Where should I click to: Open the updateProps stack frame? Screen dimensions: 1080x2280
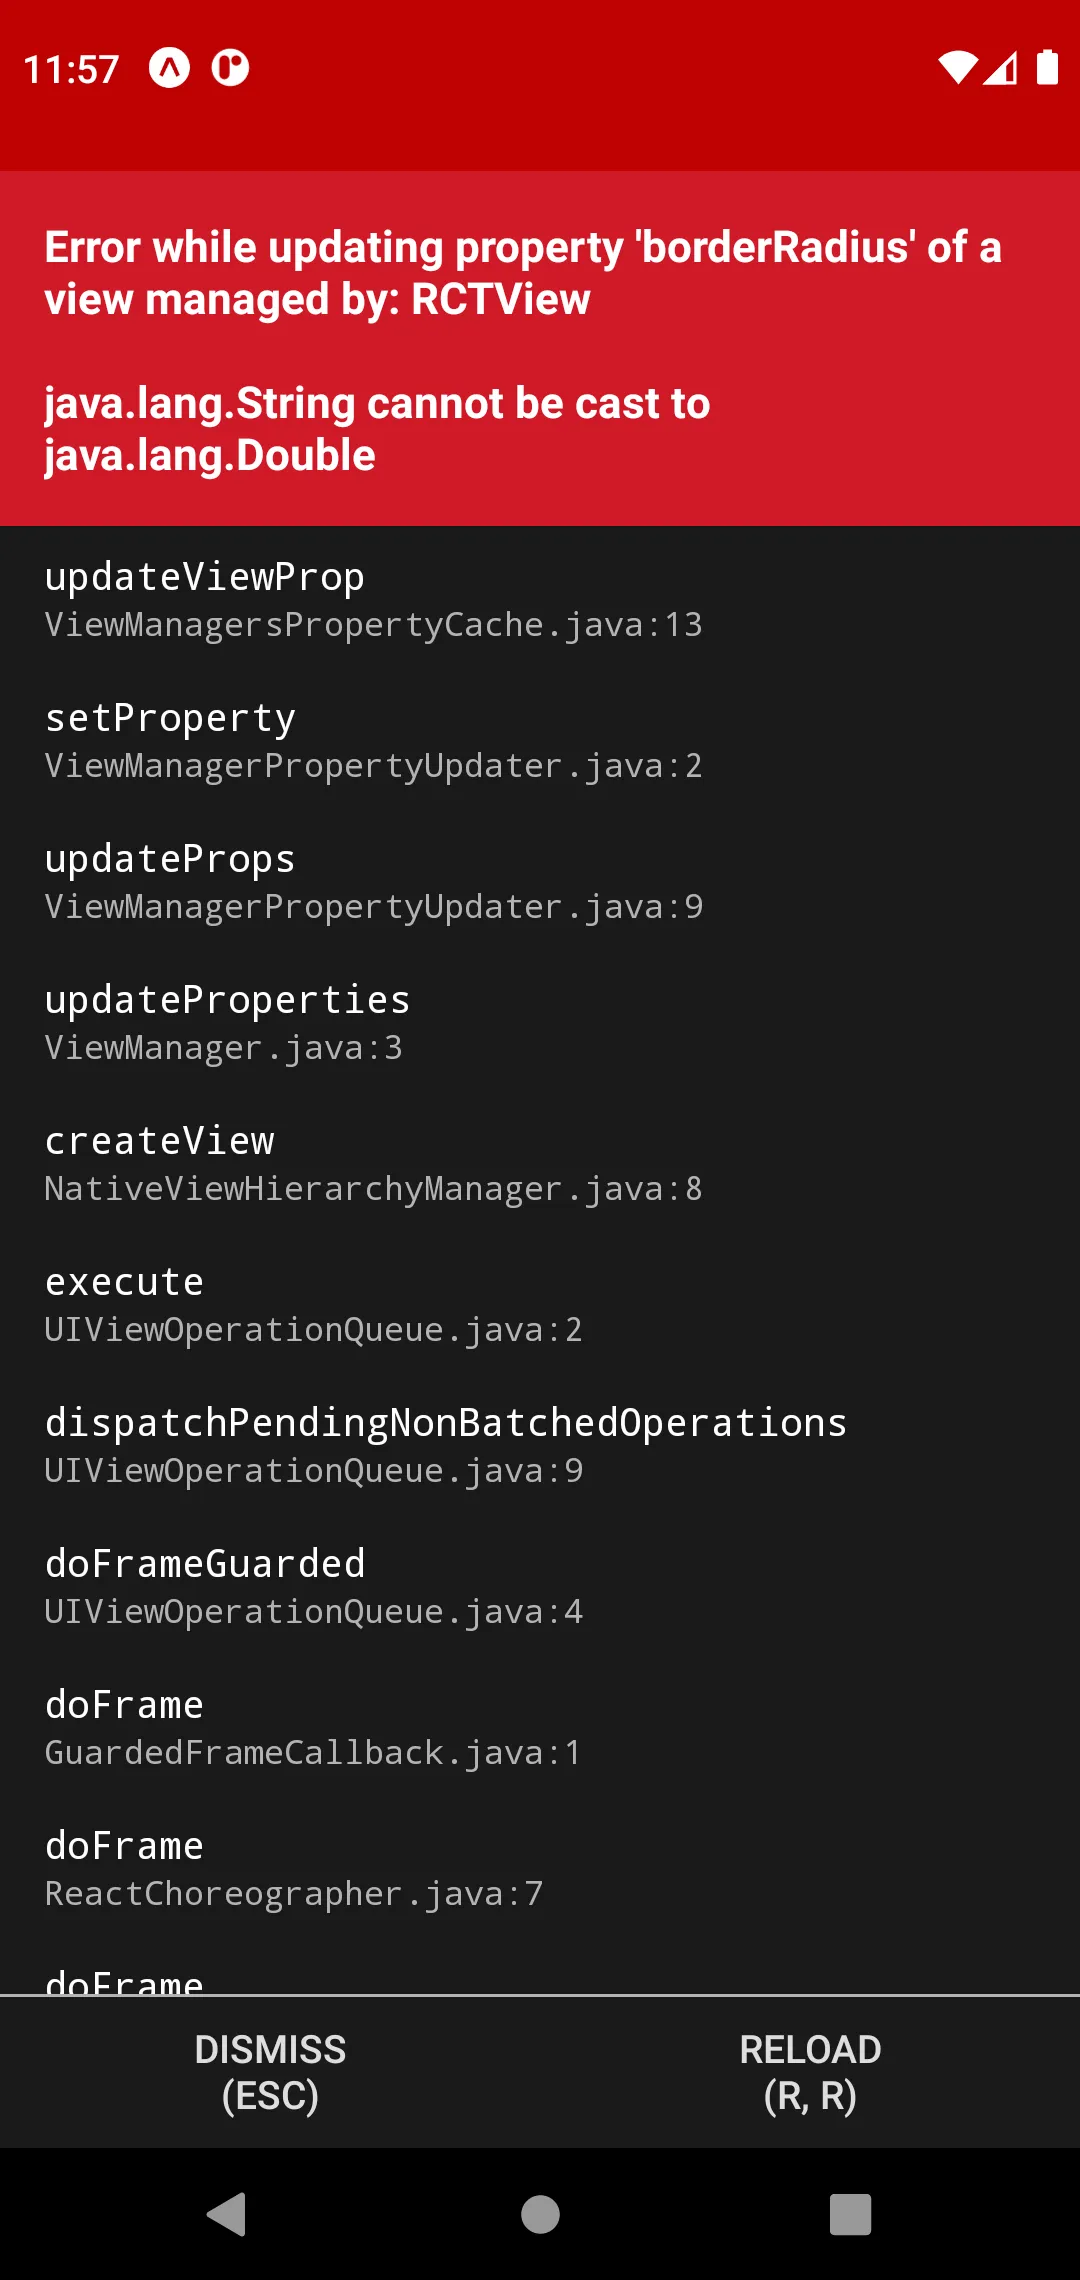[x=540, y=881]
